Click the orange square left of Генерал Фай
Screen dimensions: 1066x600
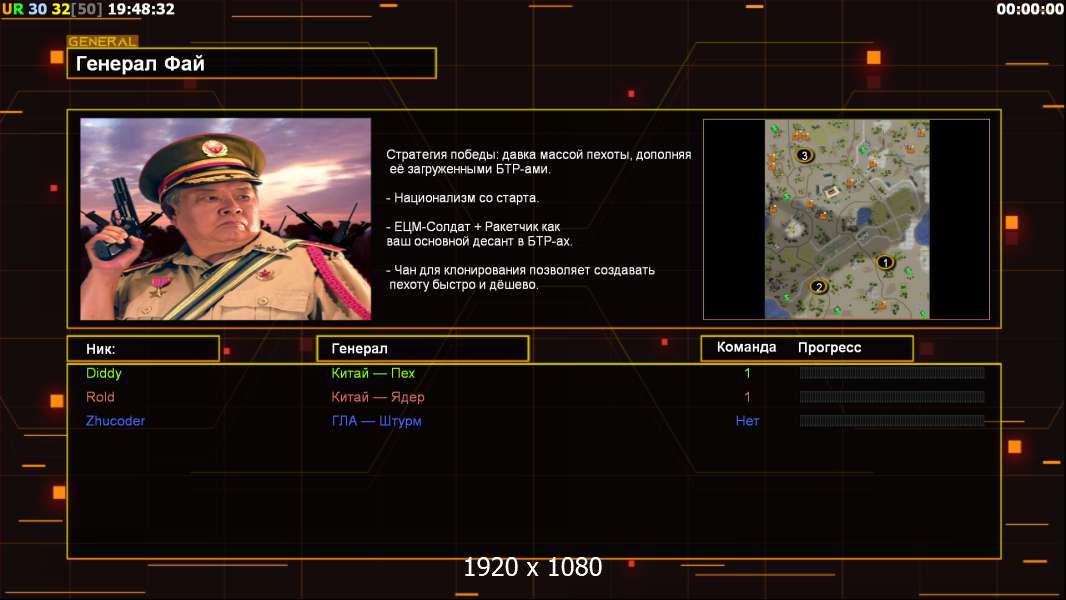point(56,58)
